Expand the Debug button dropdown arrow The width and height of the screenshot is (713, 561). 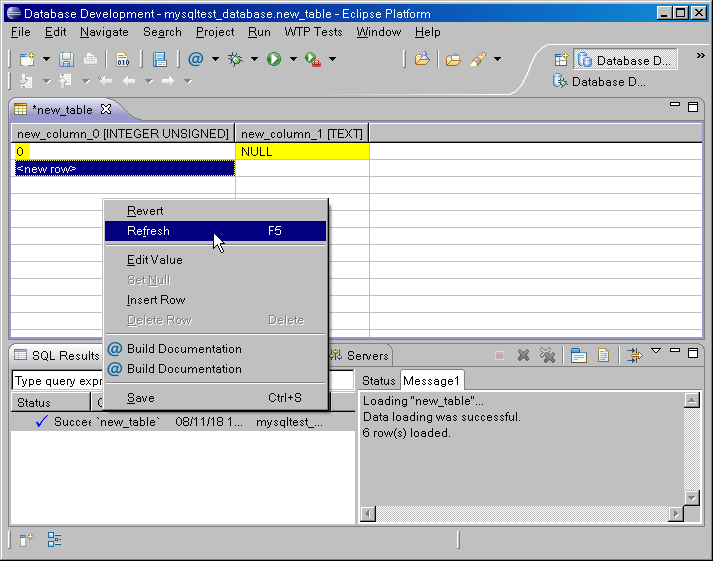tap(254, 60)
